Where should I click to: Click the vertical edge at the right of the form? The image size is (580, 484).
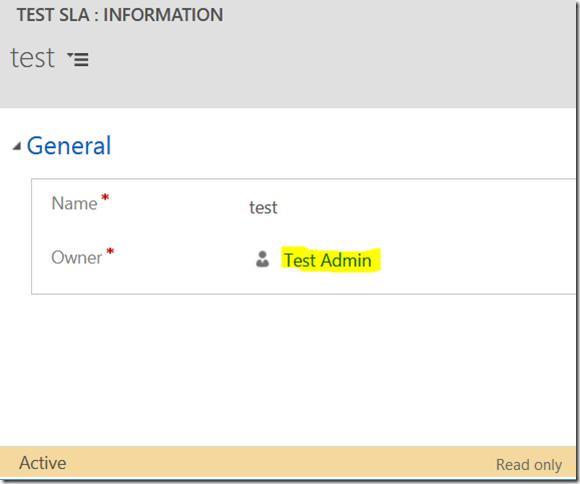577,241
